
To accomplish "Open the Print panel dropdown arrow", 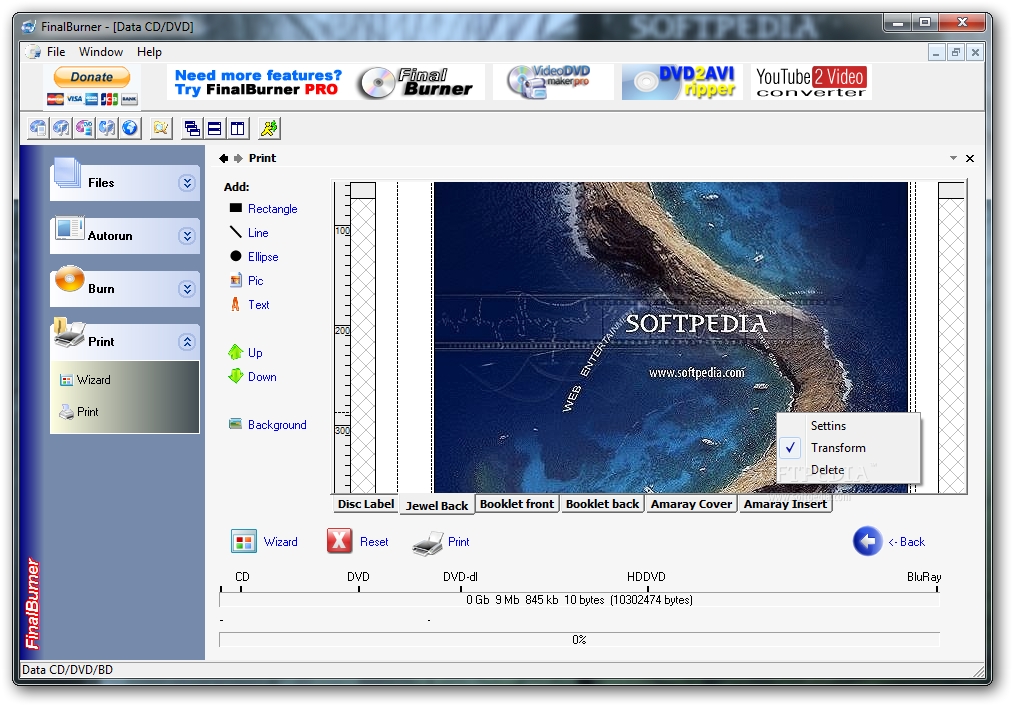I will pos(953,158).
